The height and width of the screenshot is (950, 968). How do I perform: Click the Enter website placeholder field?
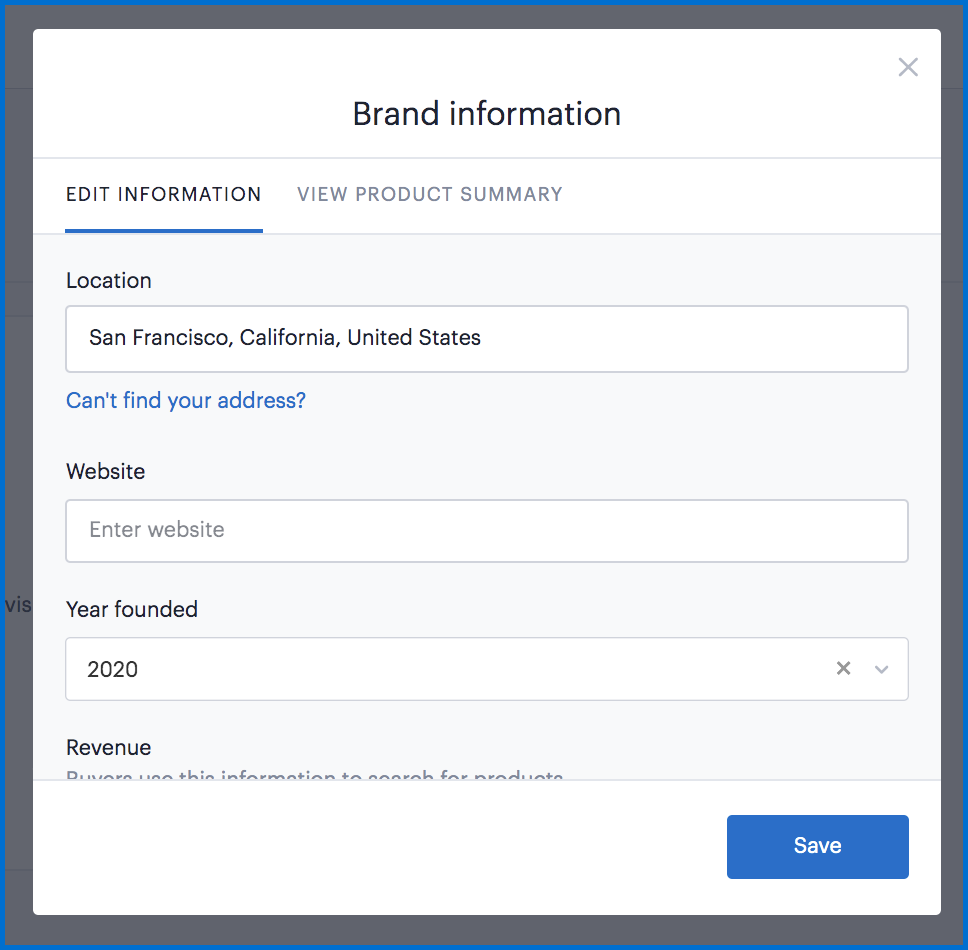point(487,530)
